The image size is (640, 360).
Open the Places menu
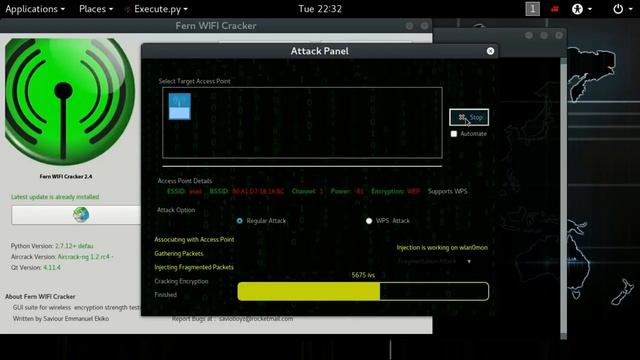click(96, 9)
